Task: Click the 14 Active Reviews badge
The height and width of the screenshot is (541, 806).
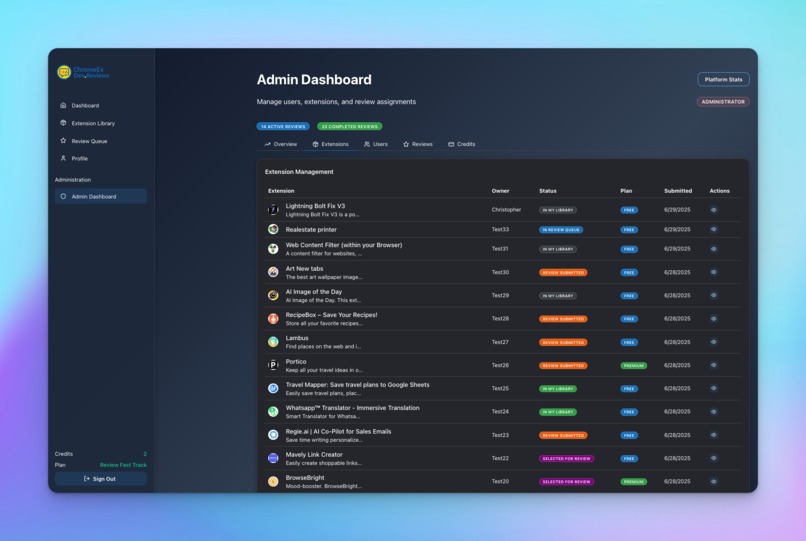Action: [x=283, y=127]
